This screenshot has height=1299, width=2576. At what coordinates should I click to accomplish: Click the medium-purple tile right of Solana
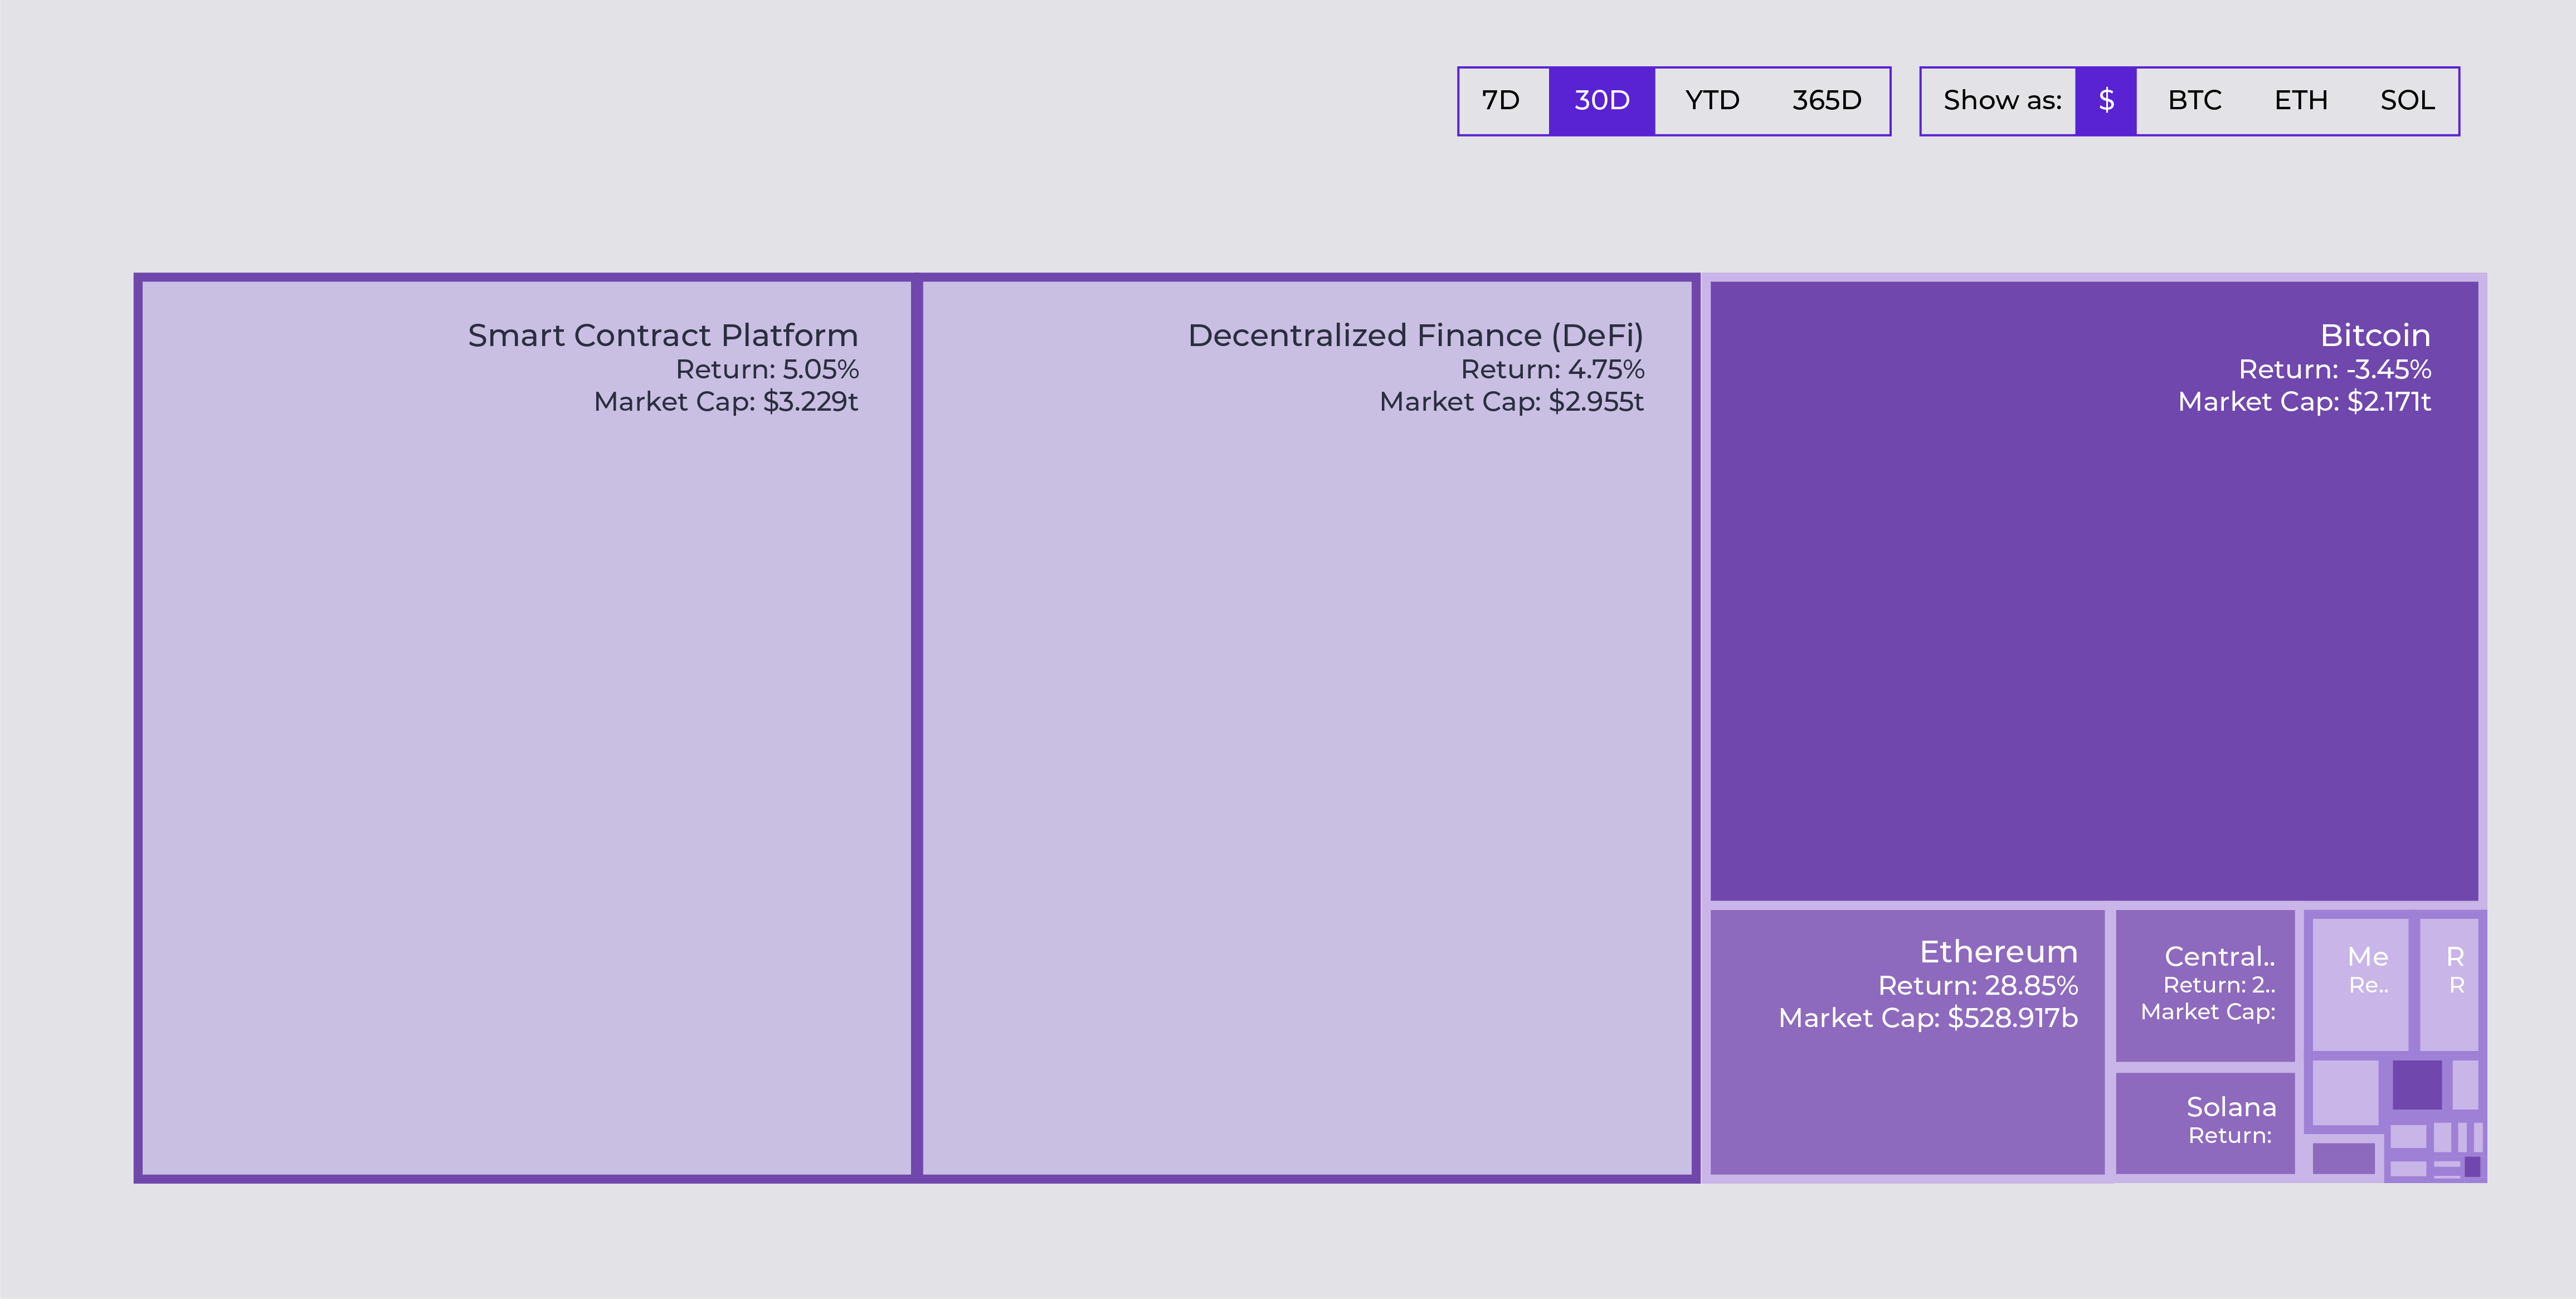pyautogui.click(x=2343, y=1158)
